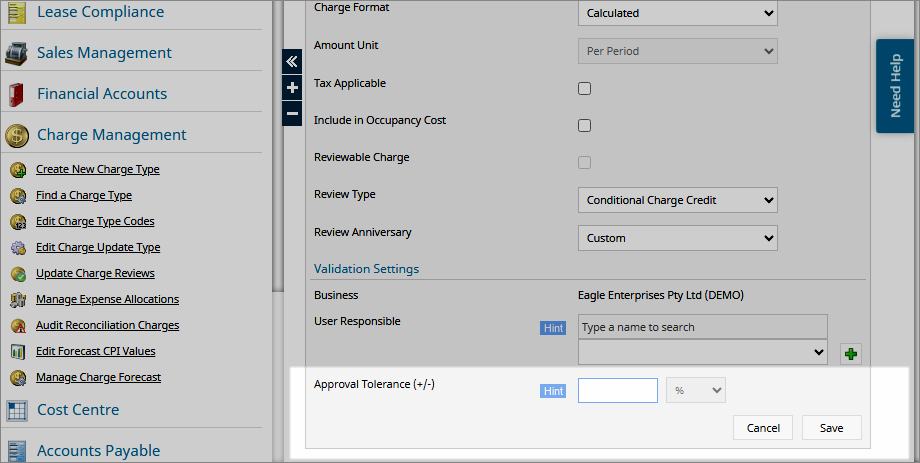Image resolution: width=920 pixels, height=463 pixels.
Task: Click the gear icon beside Edit Charge Update Type
Action: click(x=18, y=248)
